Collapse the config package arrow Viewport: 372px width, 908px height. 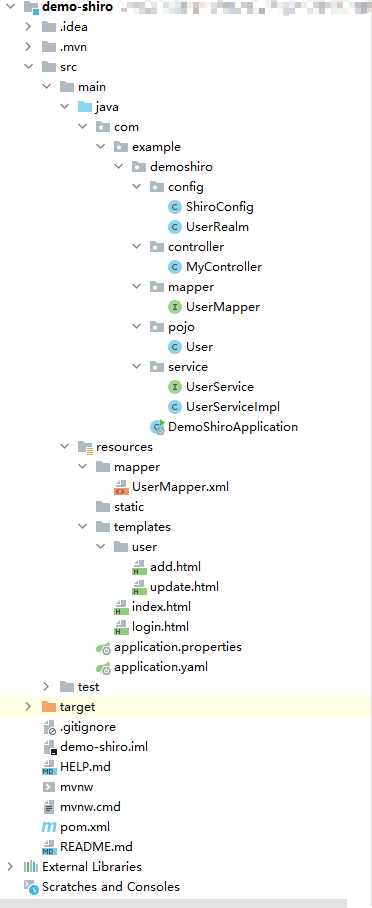coord(136,187)
